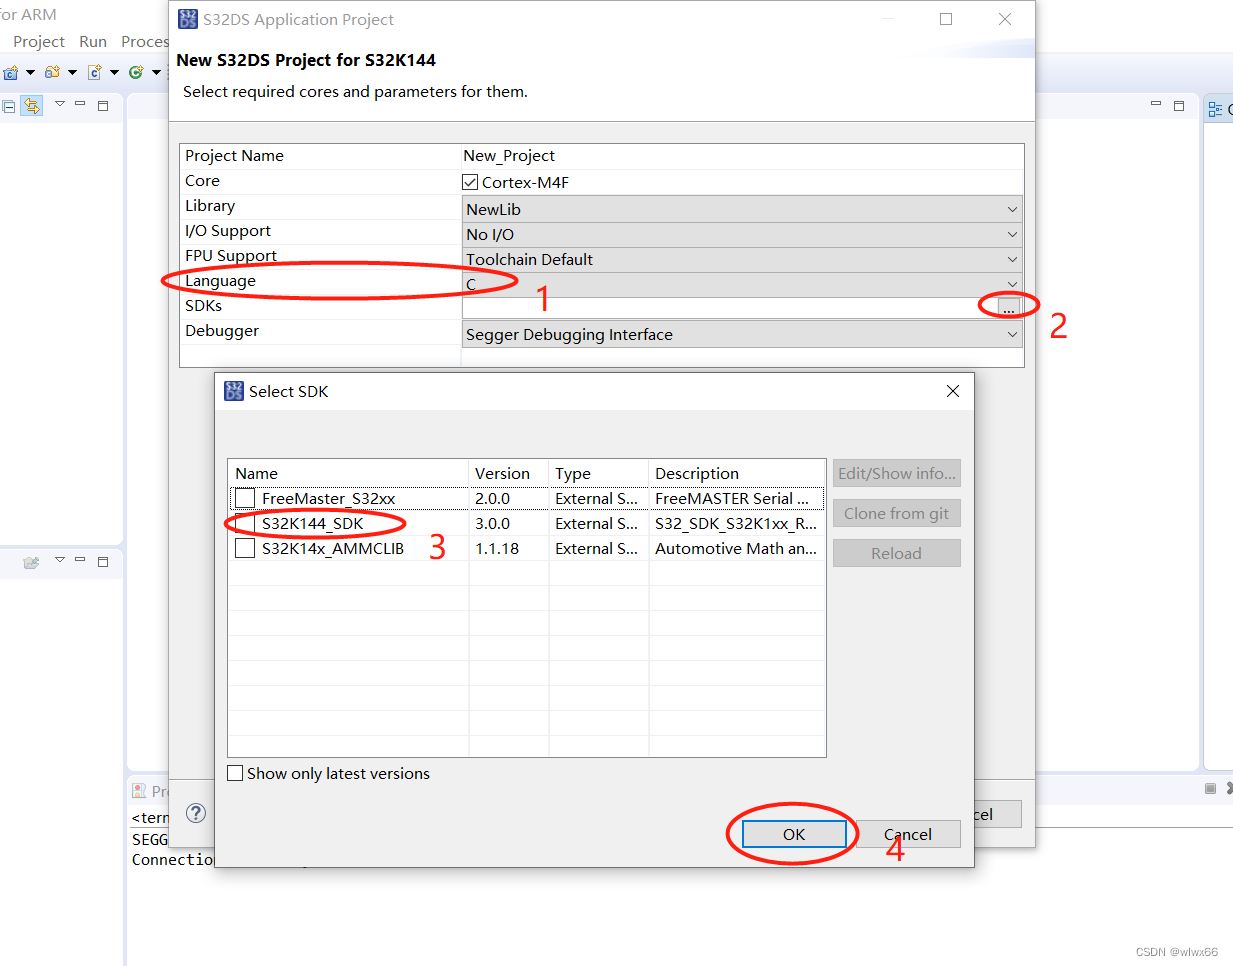Open dropdown arrow beside new C file icon
The image size is (1233, 966).
(114, 72)
